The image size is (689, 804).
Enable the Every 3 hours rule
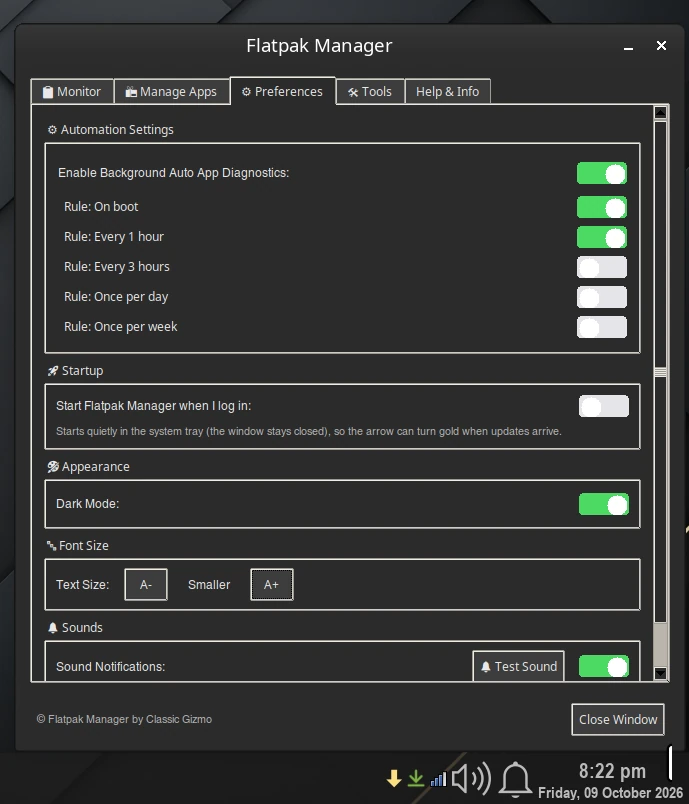602,267
